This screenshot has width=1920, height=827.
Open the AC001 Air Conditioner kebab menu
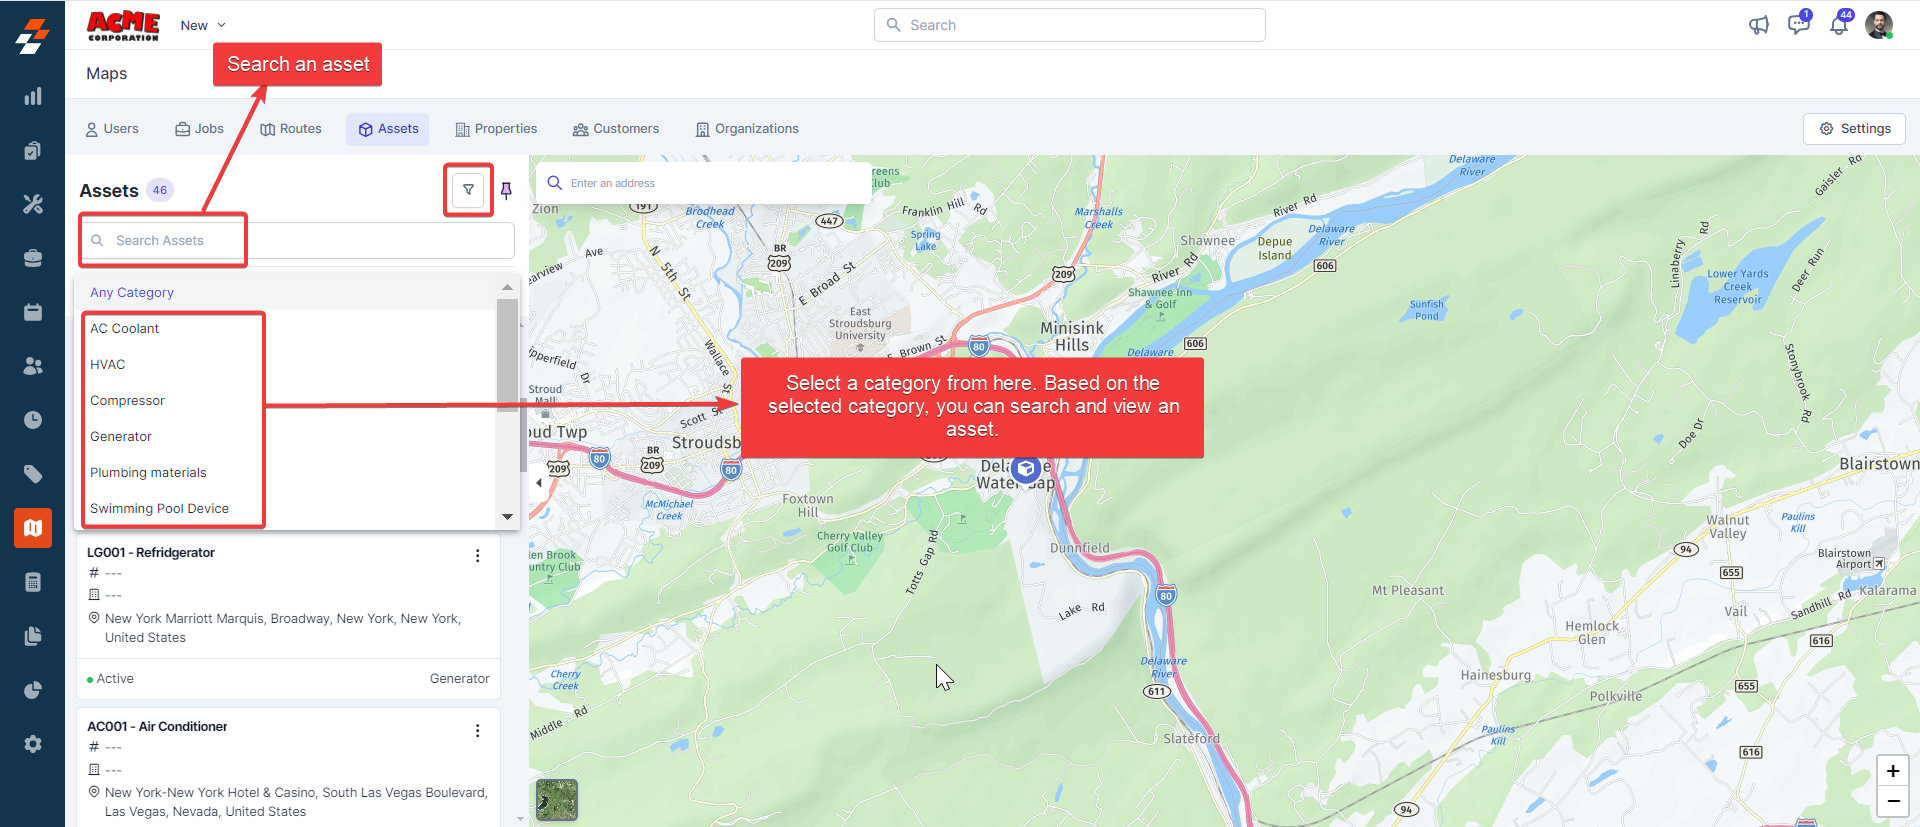click(x=477, y=731)
